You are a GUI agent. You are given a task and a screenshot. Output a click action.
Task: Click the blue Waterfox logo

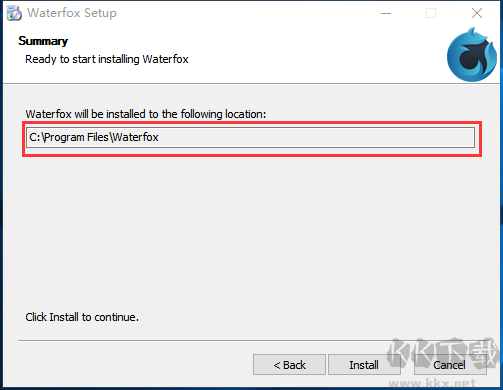pos(472,55)
